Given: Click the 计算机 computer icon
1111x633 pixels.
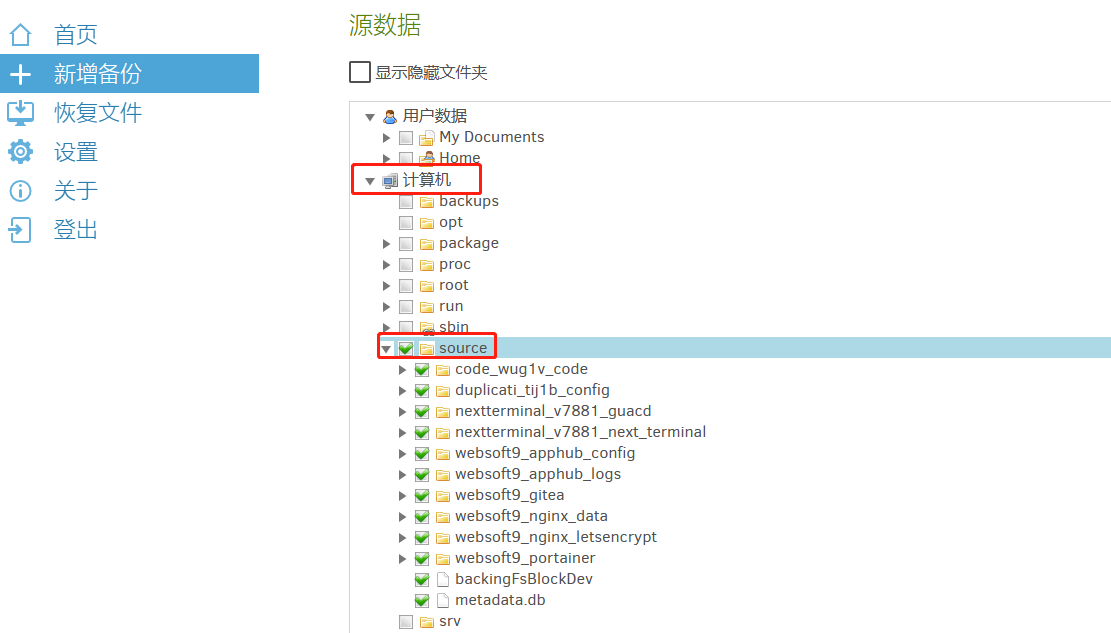Looking at the screenshot, I should pos(390,181).
